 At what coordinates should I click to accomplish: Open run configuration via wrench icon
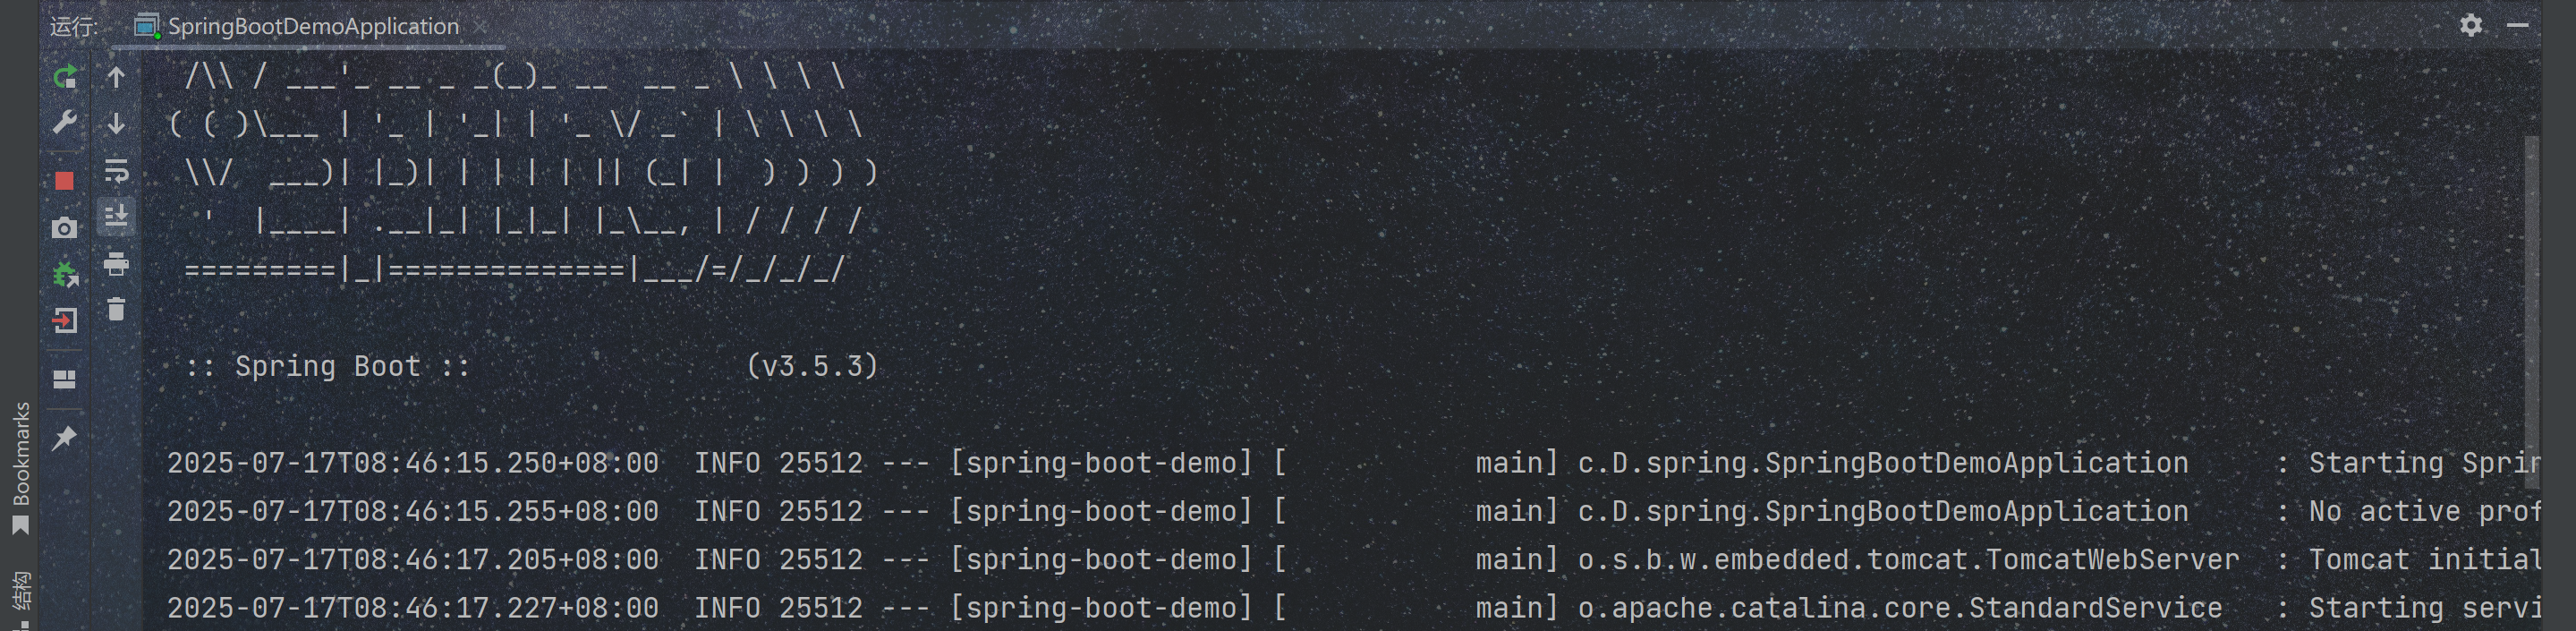65,122
